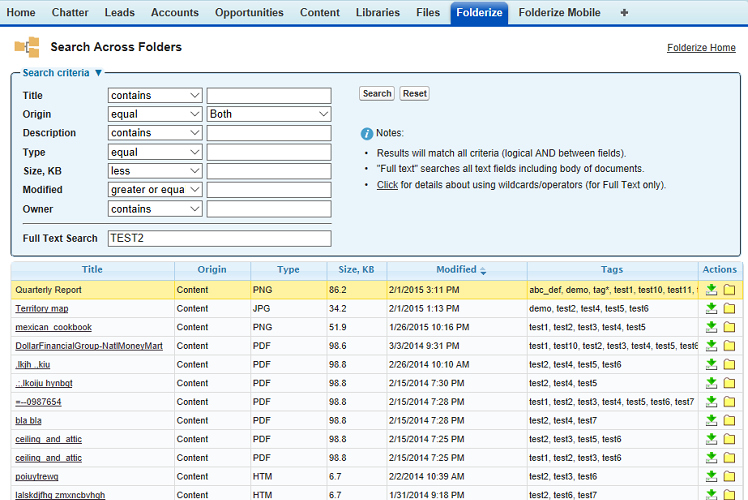
Task: Sort results by Origin column header
Action: point(212,270)
